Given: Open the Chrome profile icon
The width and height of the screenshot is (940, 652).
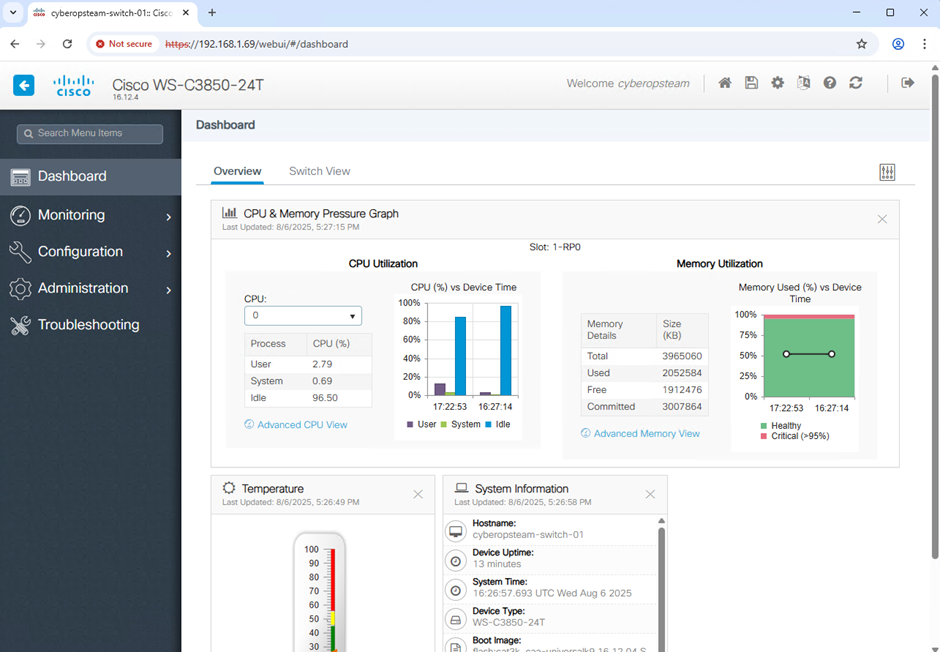Looking at the screenshot, I should click(898, 44).
